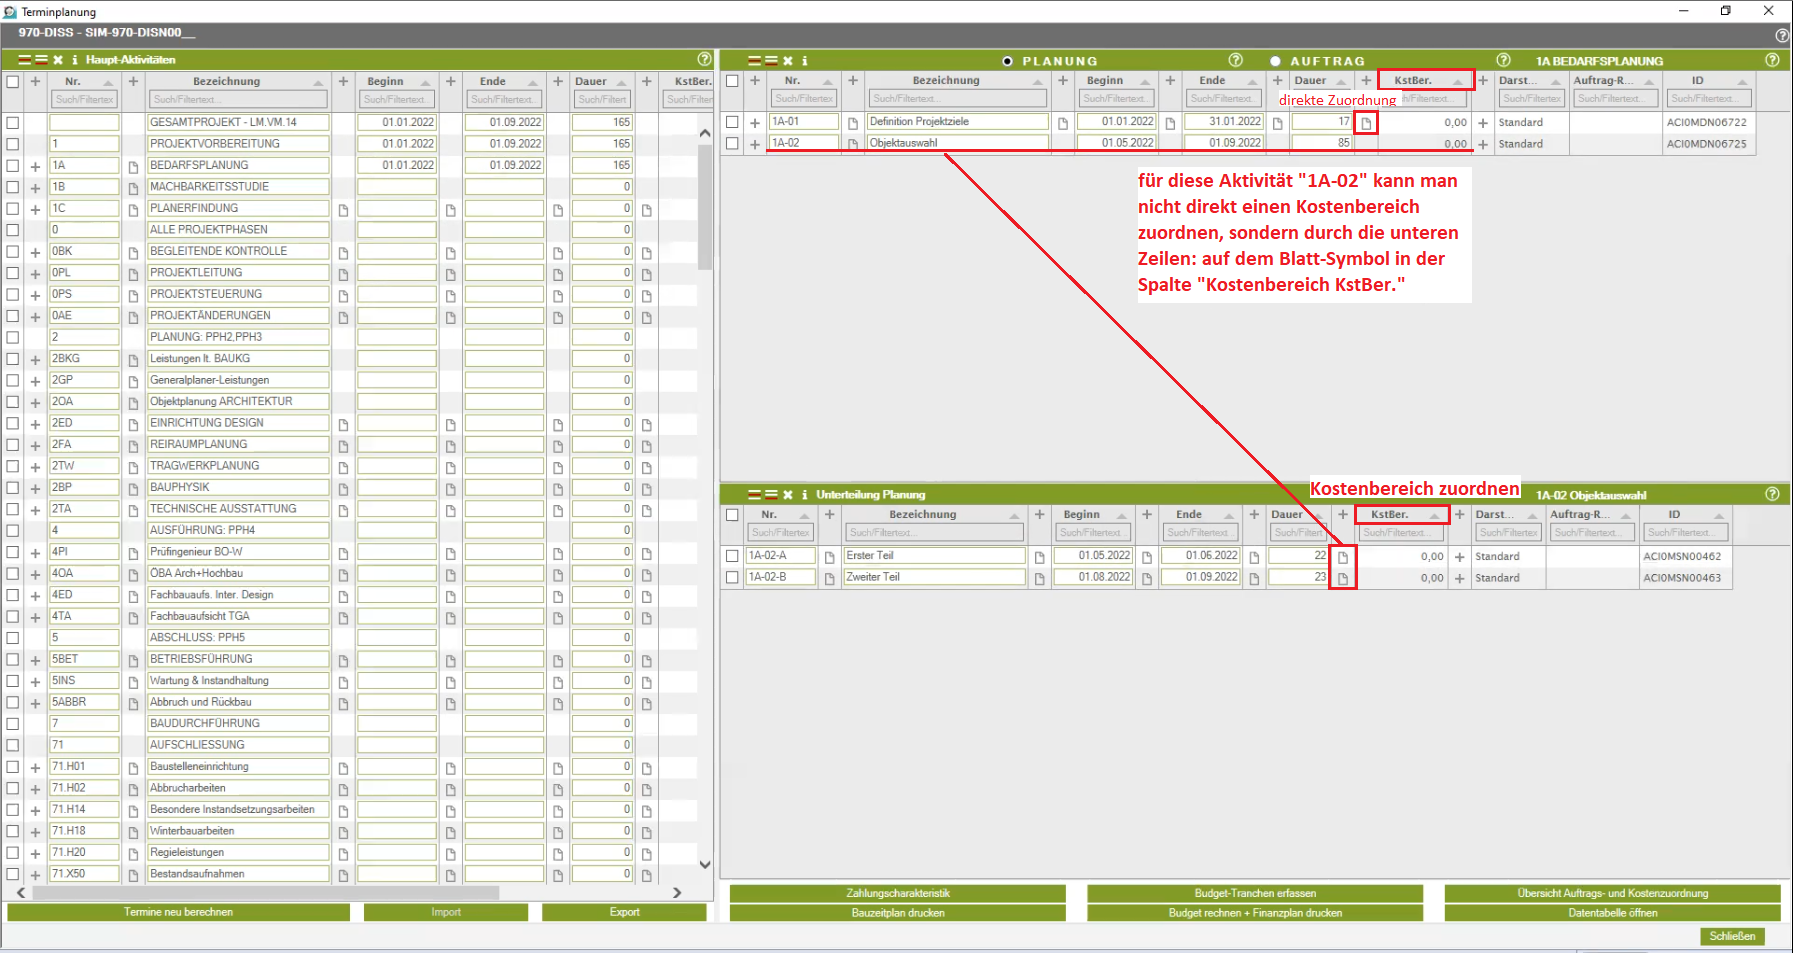Click the sheet icon next to 1A BEDARFSPLANUNG
Image resolution: width=1793 pixels, height=953 pixels.
(133, 166)
